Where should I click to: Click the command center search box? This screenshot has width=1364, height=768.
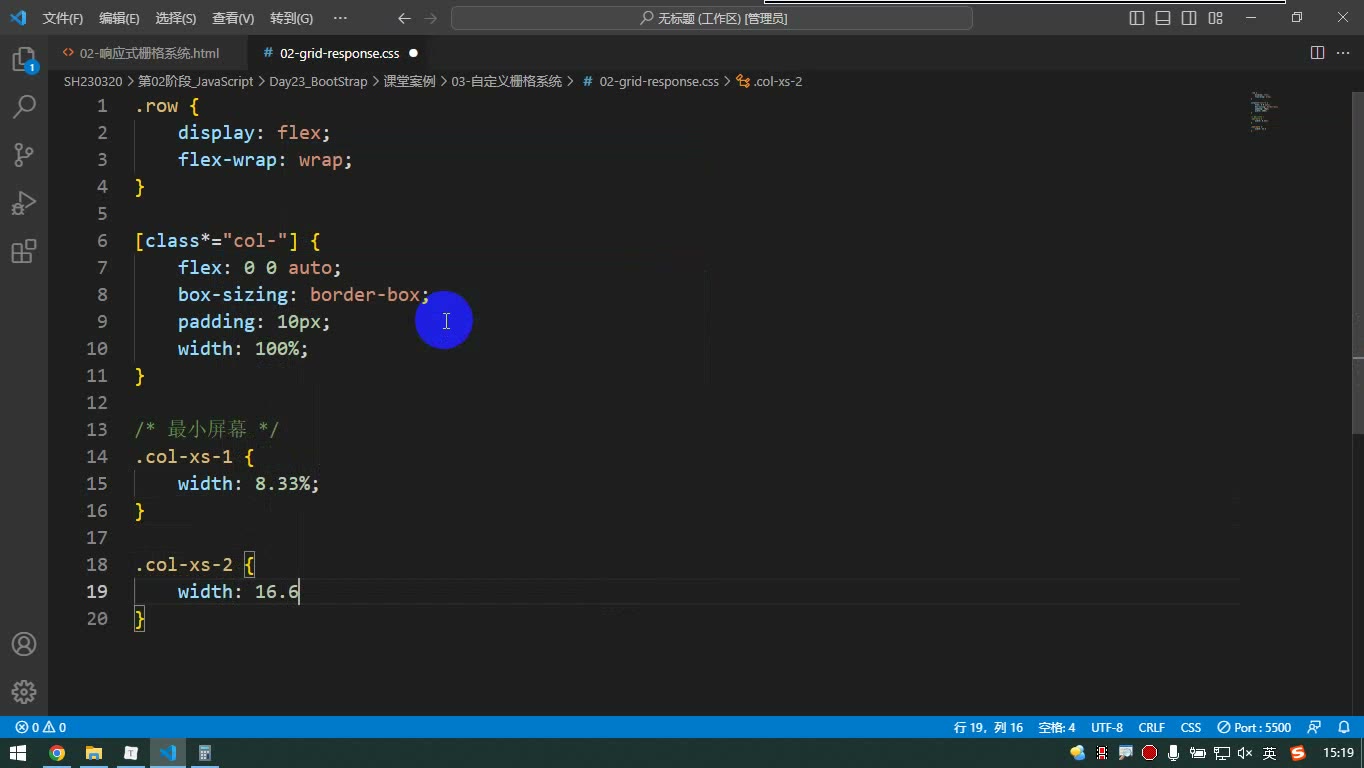point(712,18)
